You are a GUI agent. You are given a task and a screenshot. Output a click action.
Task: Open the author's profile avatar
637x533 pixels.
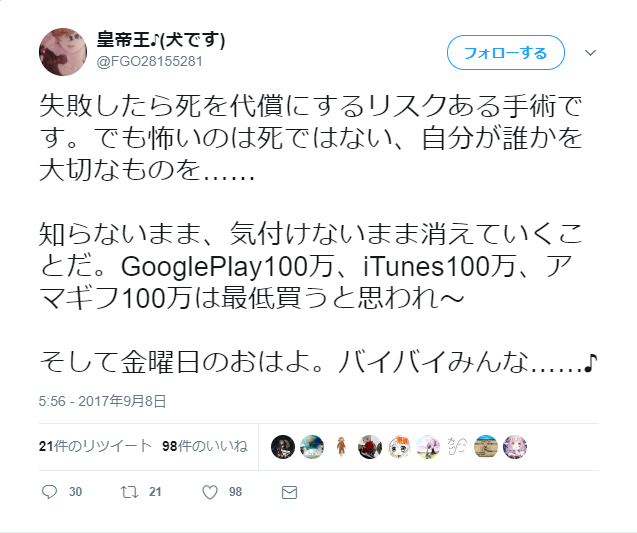tap(63, 52)
